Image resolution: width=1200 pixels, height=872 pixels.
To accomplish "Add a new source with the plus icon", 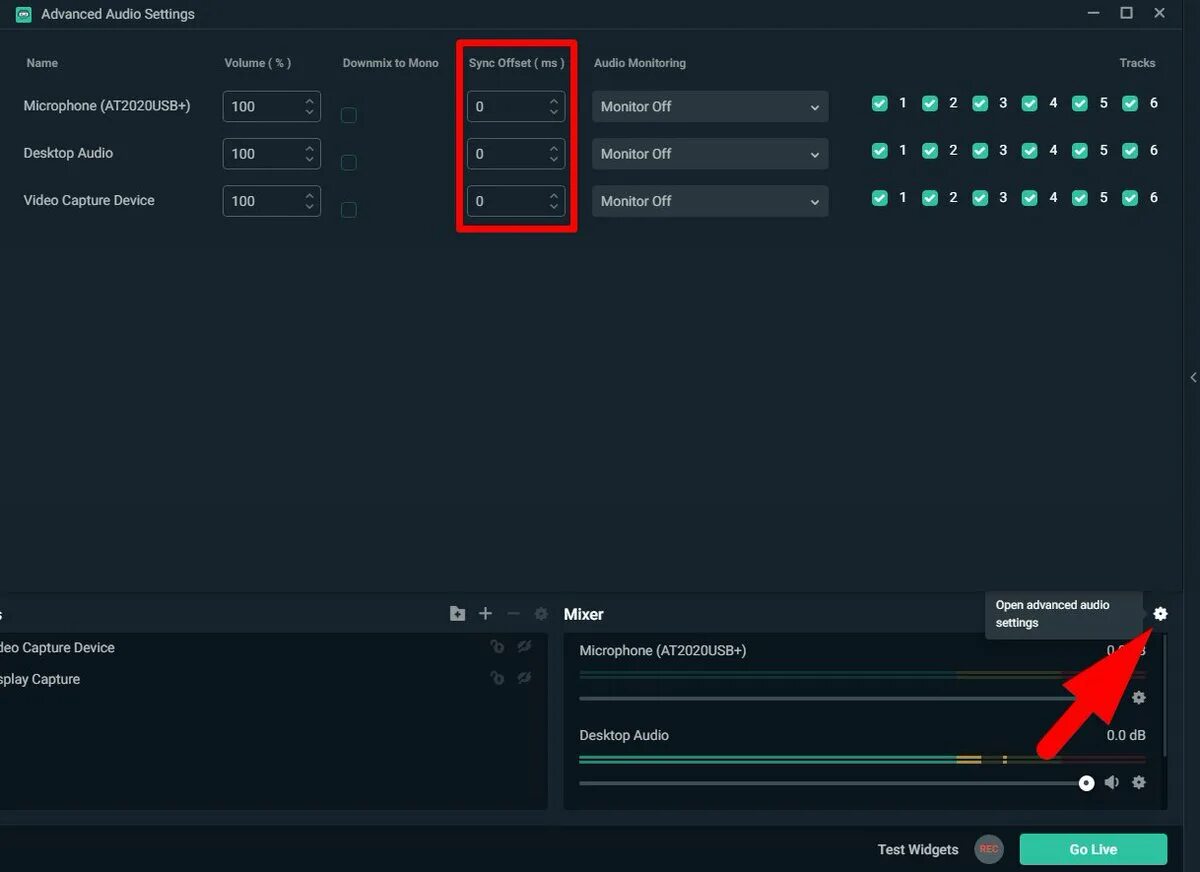I will click(485, 614).
